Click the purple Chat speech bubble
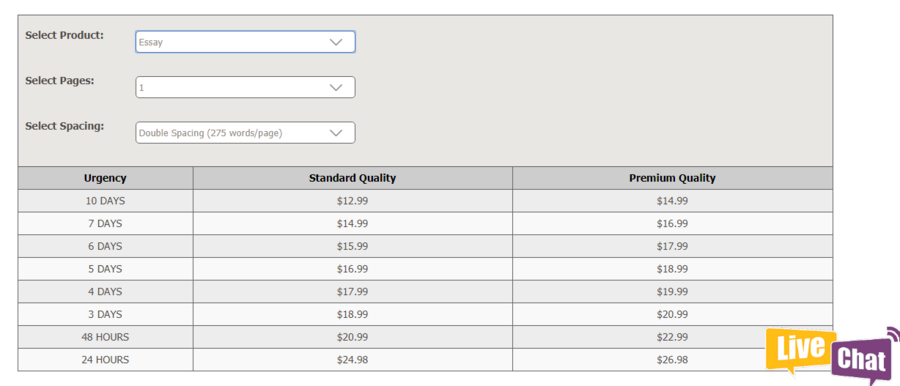 864,358
